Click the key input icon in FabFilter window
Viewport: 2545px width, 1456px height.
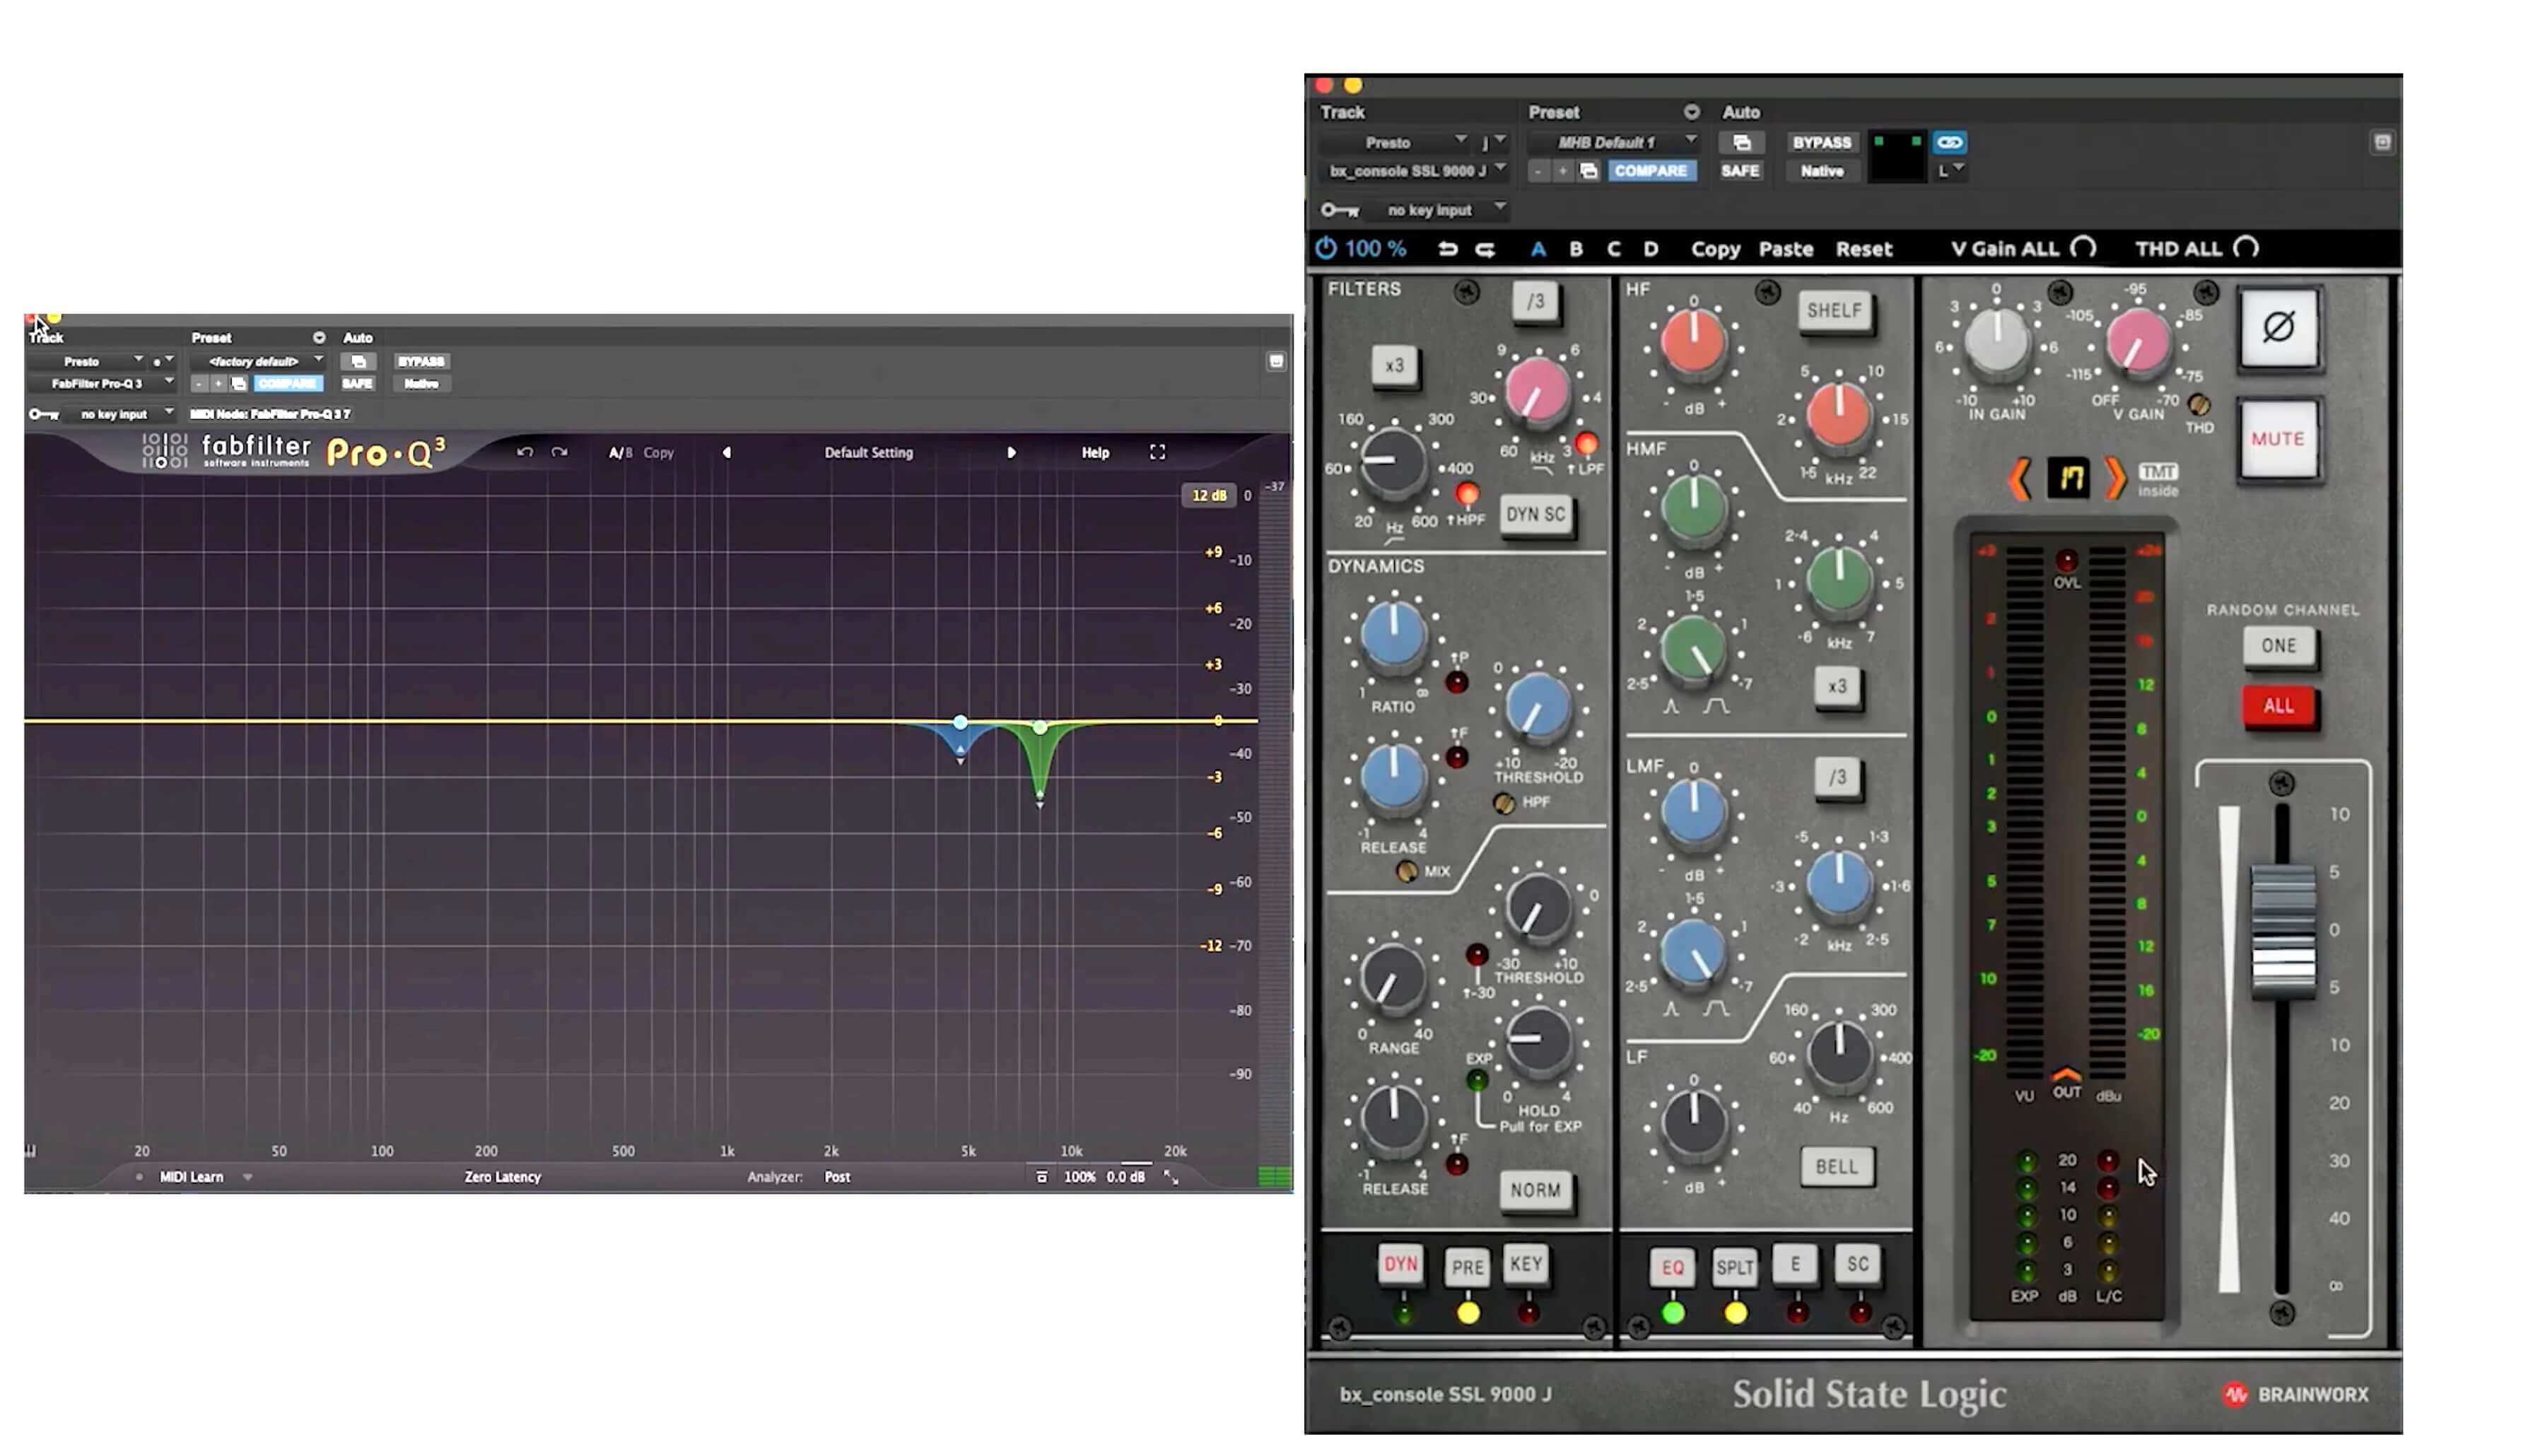[44, 414]
